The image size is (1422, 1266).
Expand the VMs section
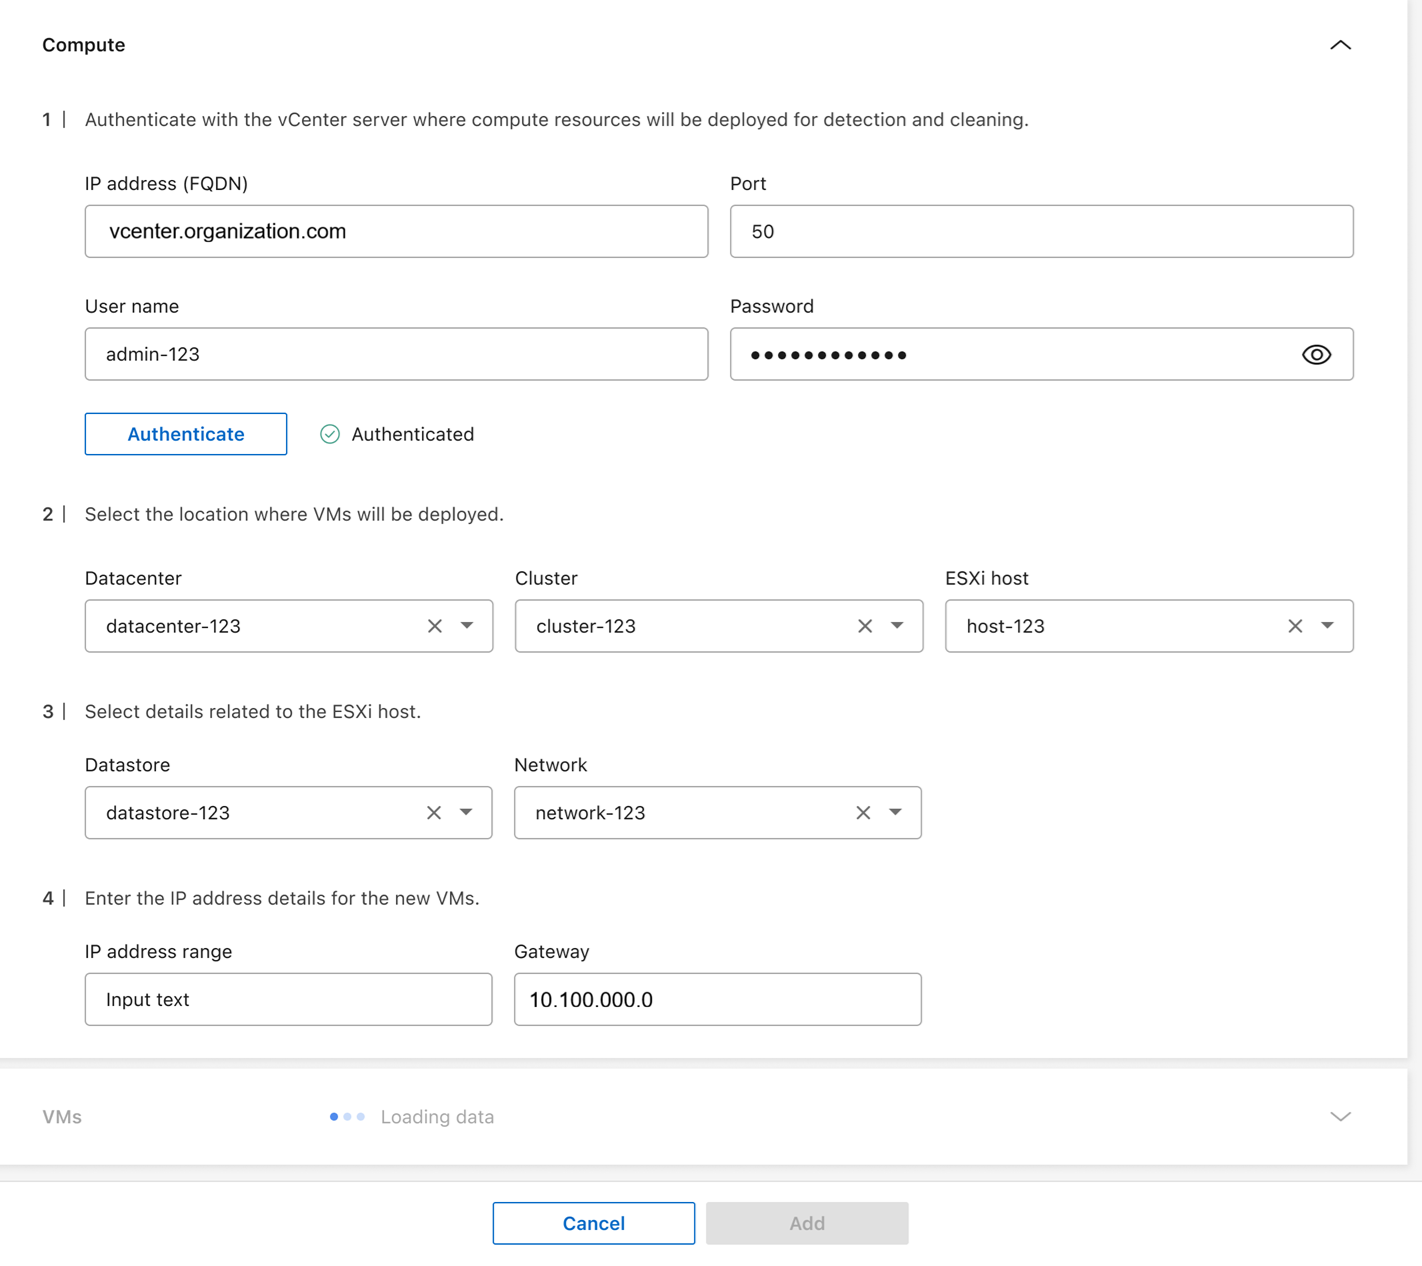[1340, 1116]
